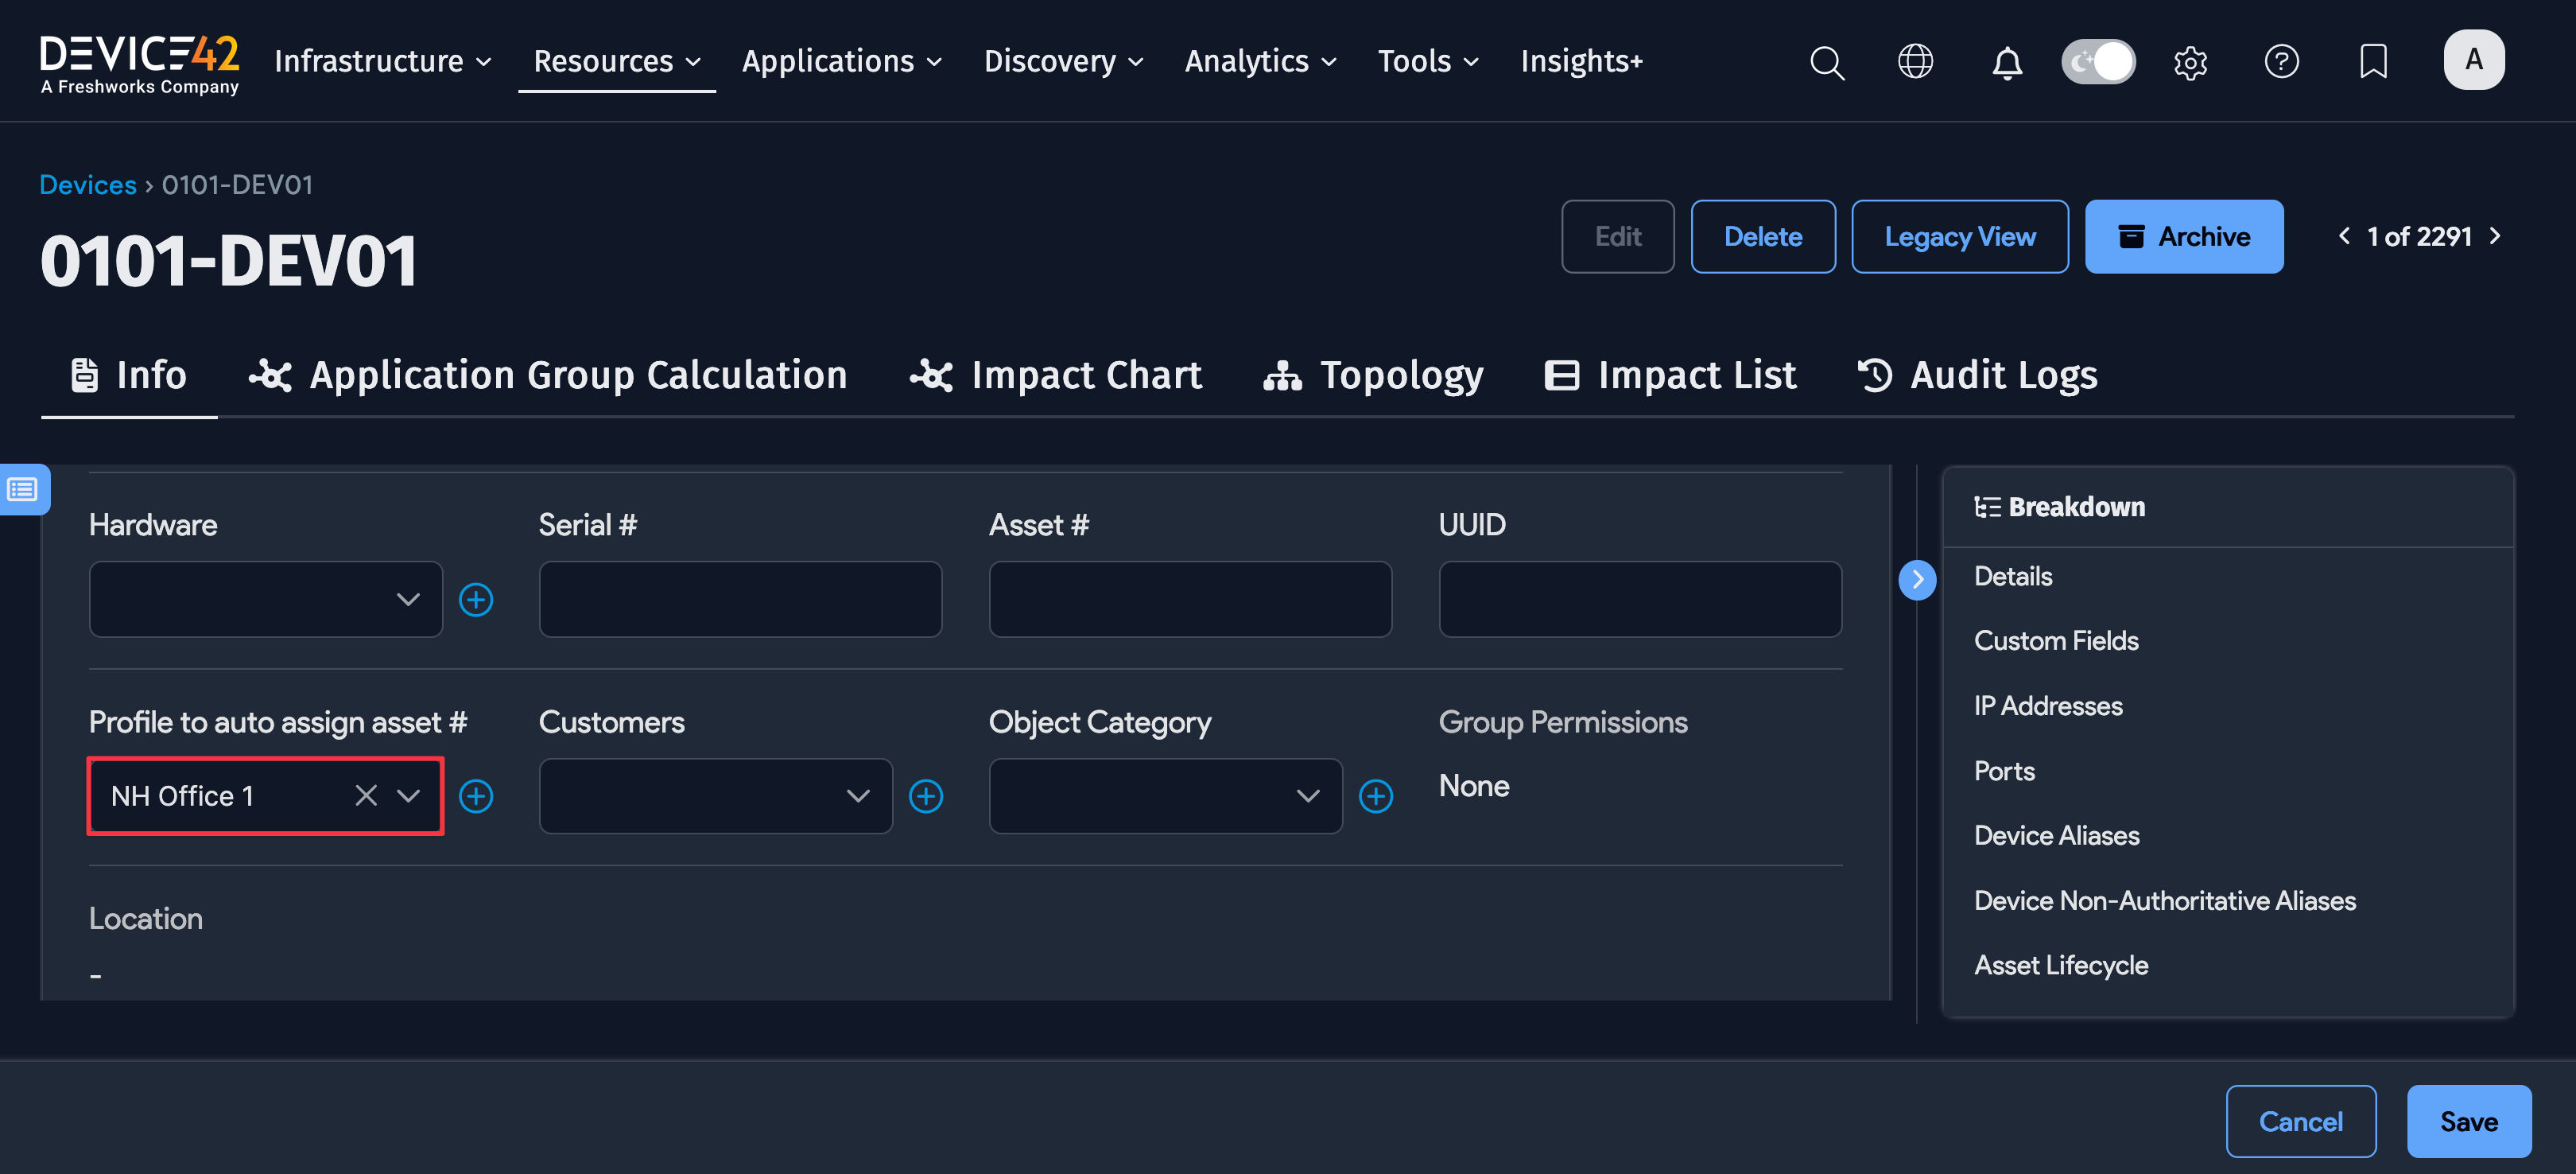This screenshot has width=2576, height=1174.
Task: Add a new Customer with plus icon
Action: pyautogui.click(x=927, y=797)
